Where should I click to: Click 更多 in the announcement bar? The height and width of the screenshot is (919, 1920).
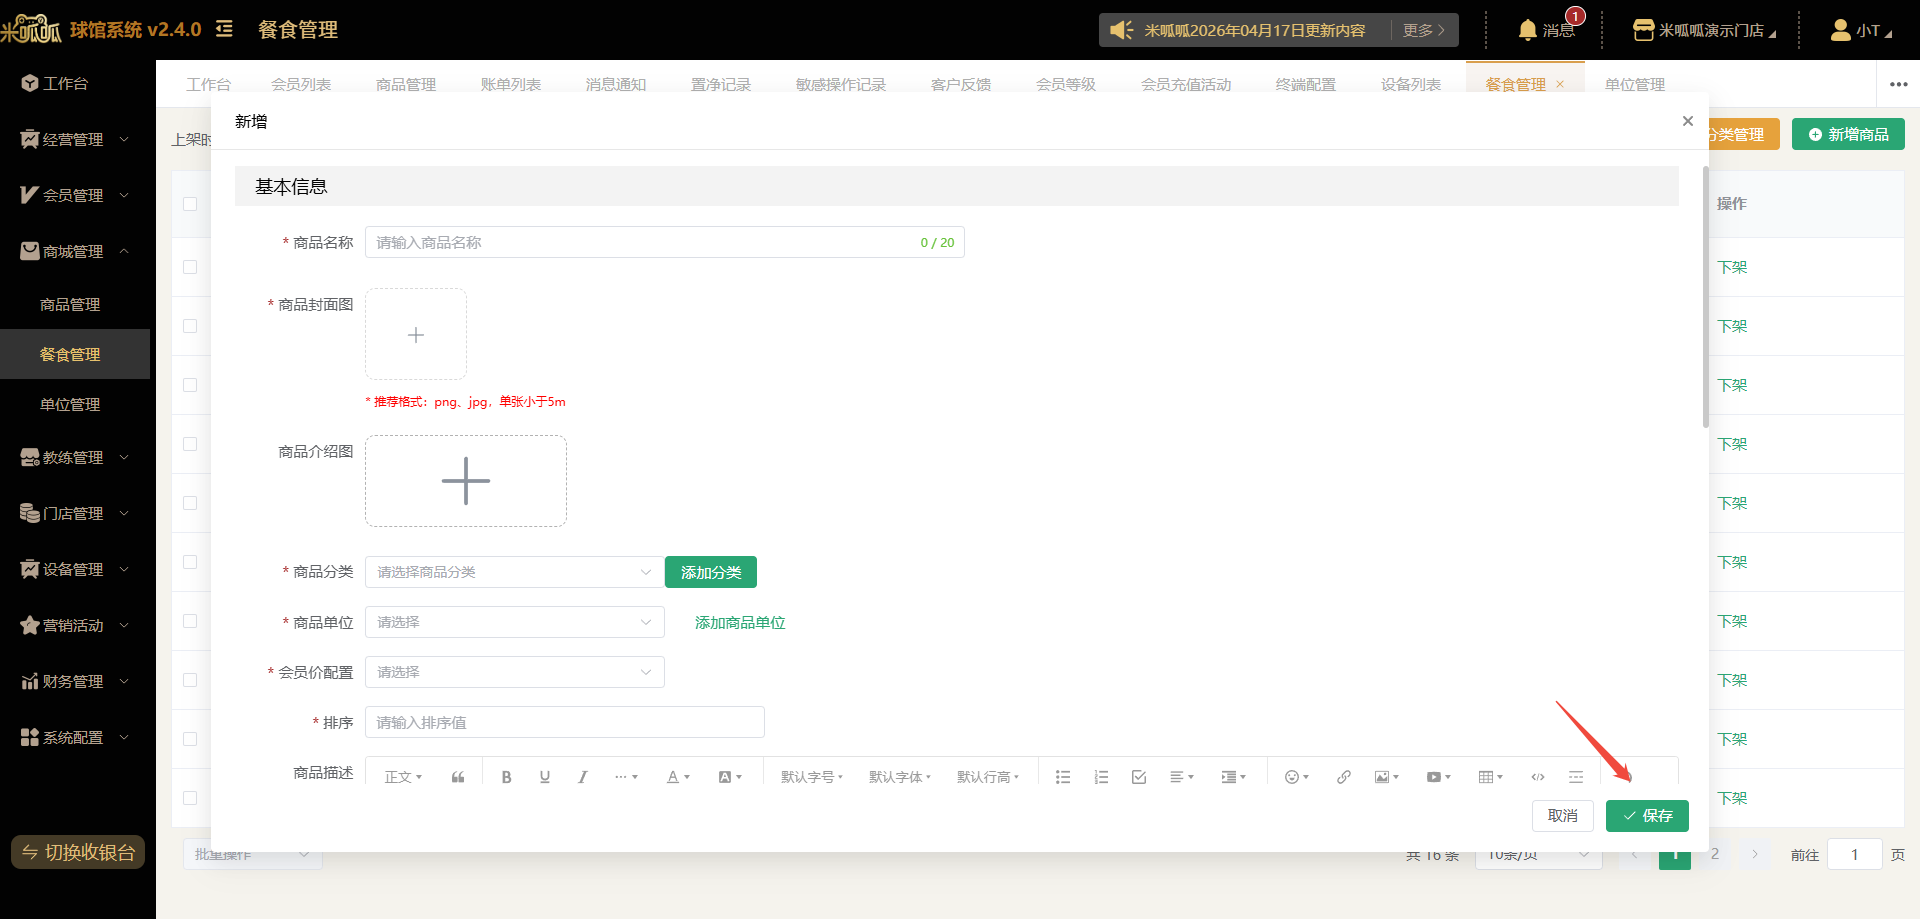(1423, 30)
